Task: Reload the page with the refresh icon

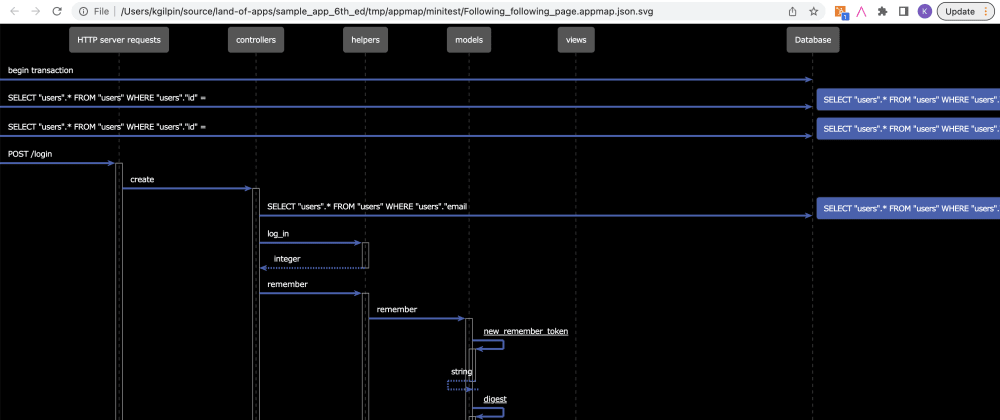Action: point(57,11)
